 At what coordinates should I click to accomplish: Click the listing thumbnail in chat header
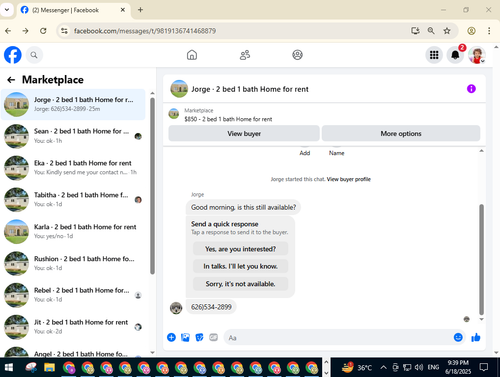[179, 89]
